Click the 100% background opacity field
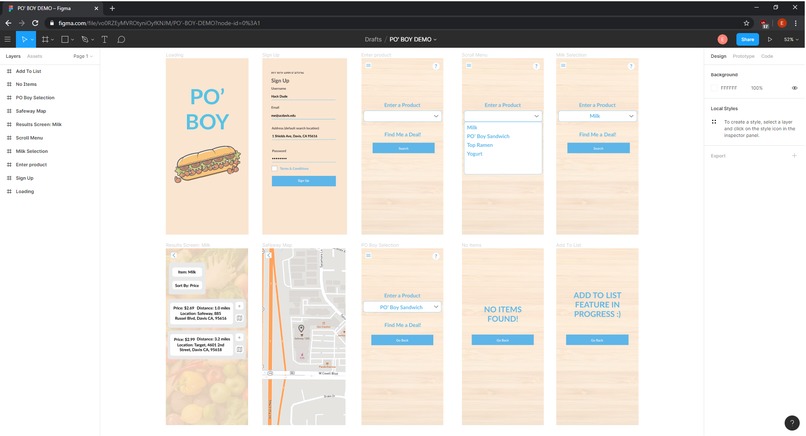This screenshot has height=436, width=806. point(757,88)
